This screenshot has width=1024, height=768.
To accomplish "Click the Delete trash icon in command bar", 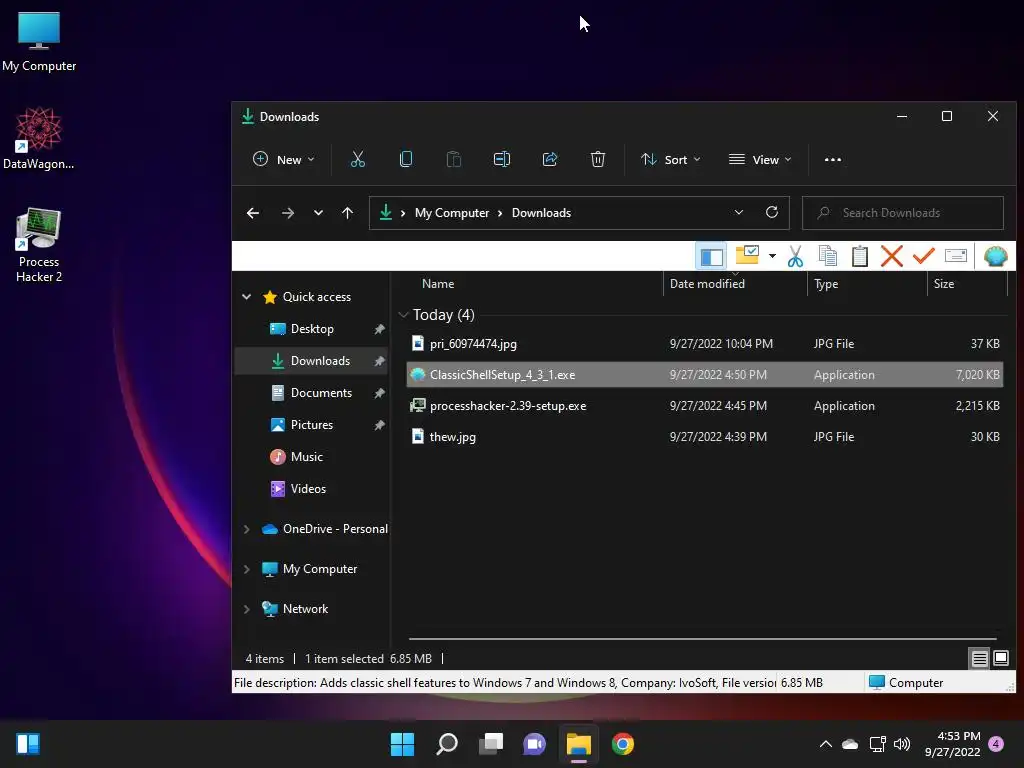I will pyautogui.click(x=598, y=159).
